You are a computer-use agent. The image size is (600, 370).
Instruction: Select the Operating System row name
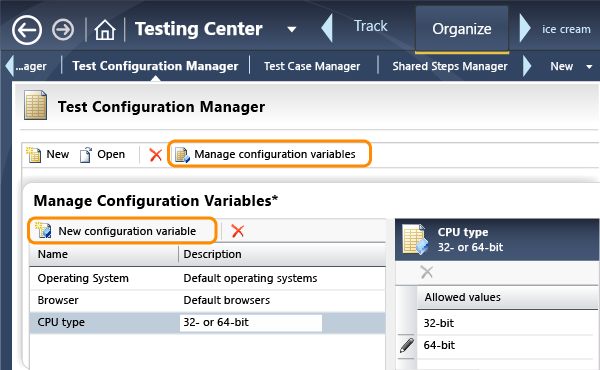(83, 278)
